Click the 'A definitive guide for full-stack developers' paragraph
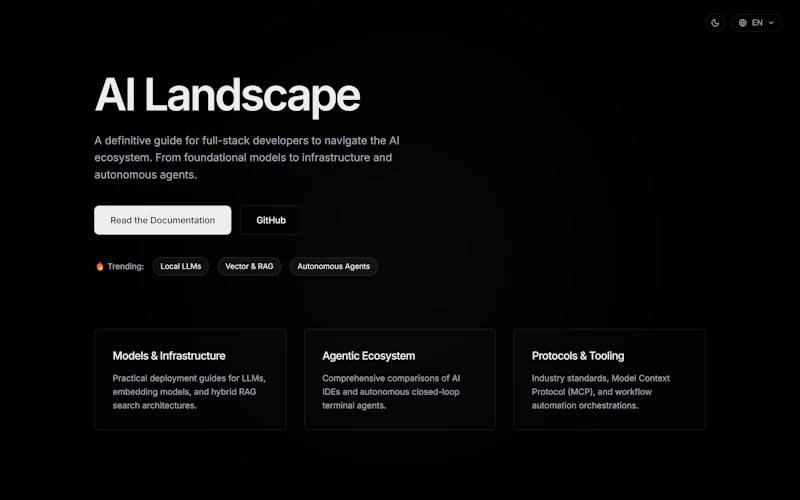 (x=247, y=158)
